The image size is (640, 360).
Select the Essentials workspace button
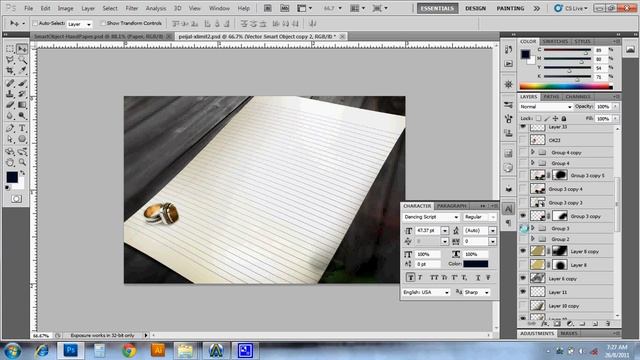pyautogui.click(x=437, y=8)
